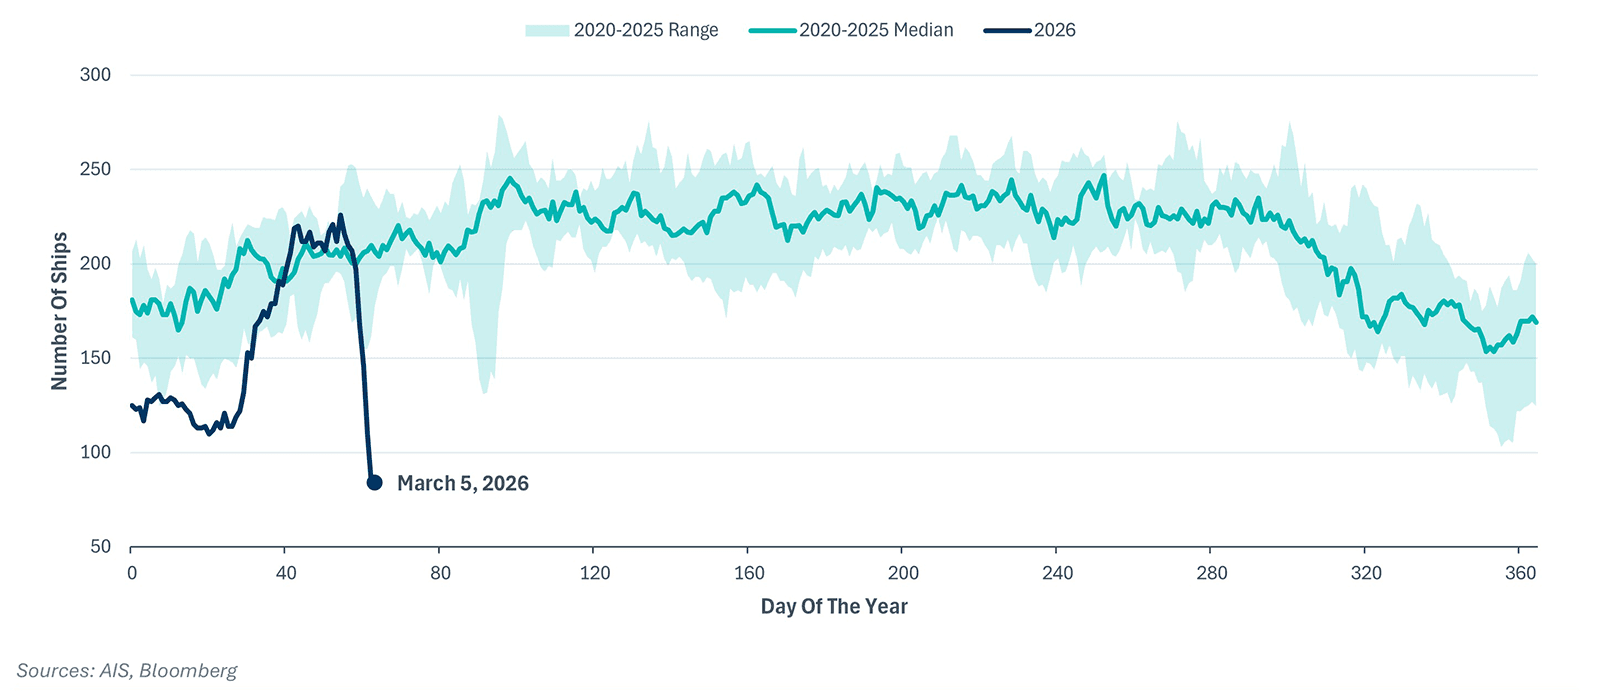Click the 360 tick label on x-axis
This screenshot has width=1600, height=691.
pyautogui.click(x=1520, y=573)
